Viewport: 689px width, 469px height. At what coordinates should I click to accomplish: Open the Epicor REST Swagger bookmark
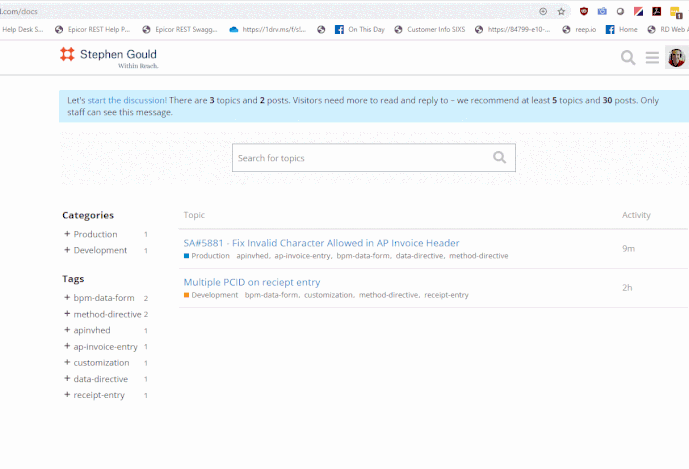180,29
